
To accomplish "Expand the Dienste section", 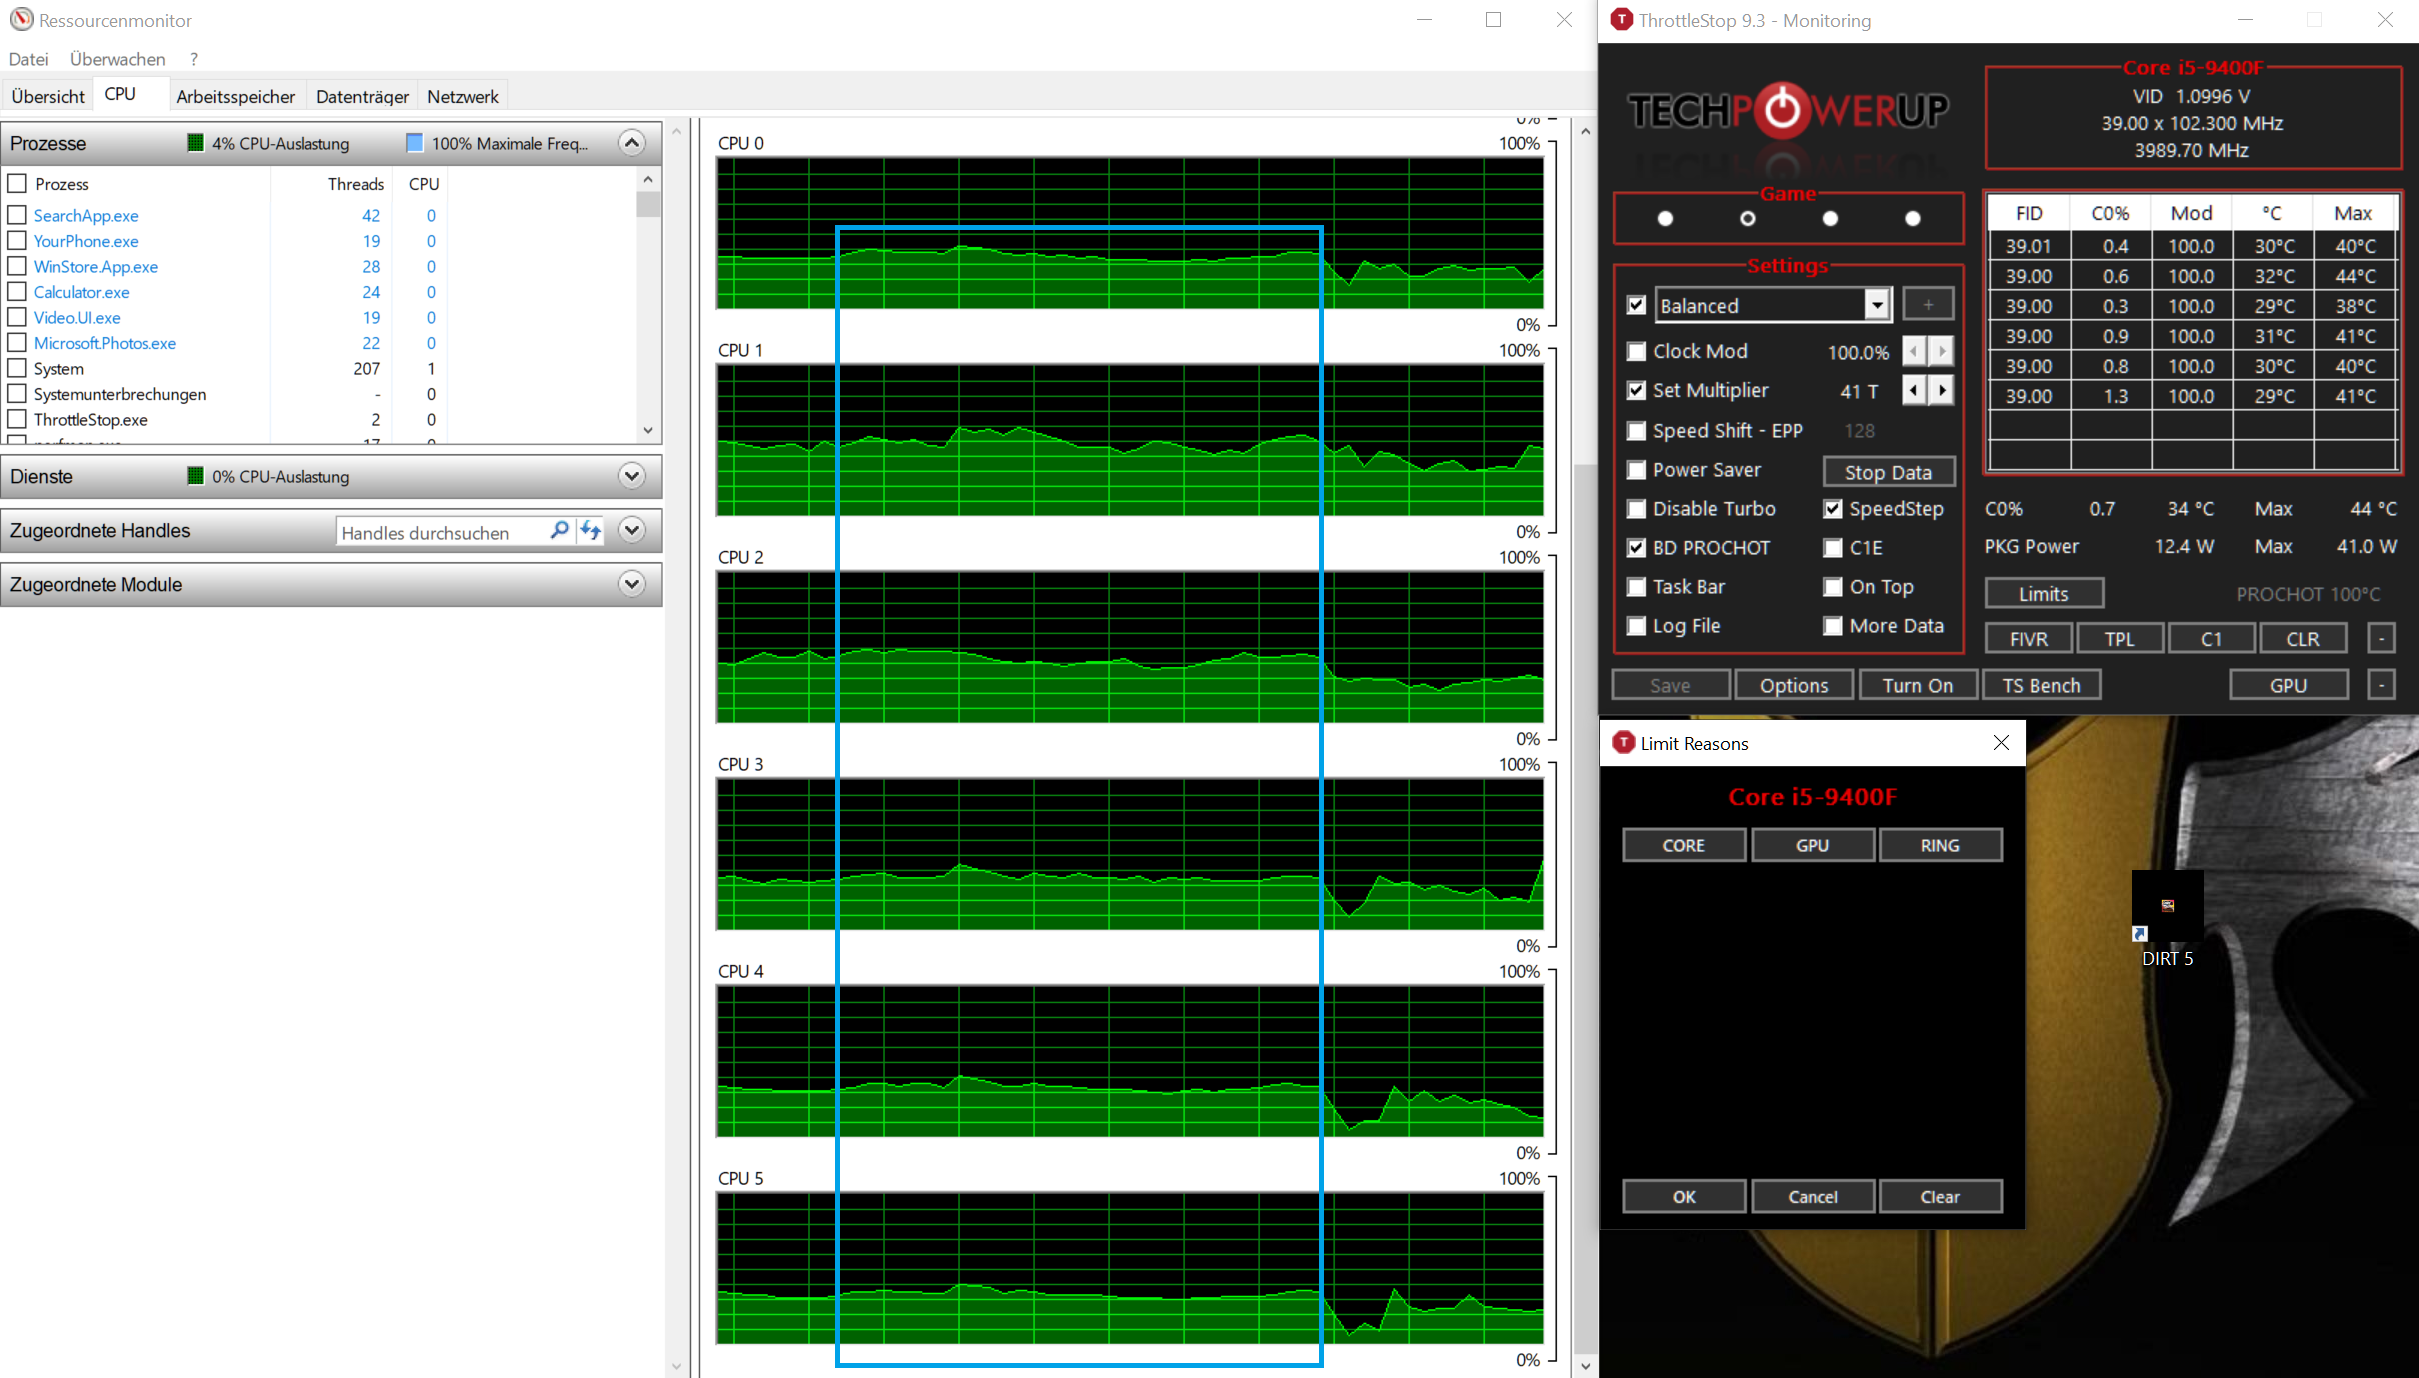I will 631,476.
